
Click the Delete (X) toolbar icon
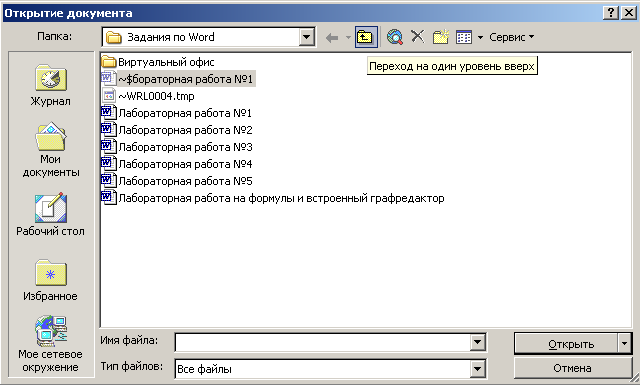417,37
